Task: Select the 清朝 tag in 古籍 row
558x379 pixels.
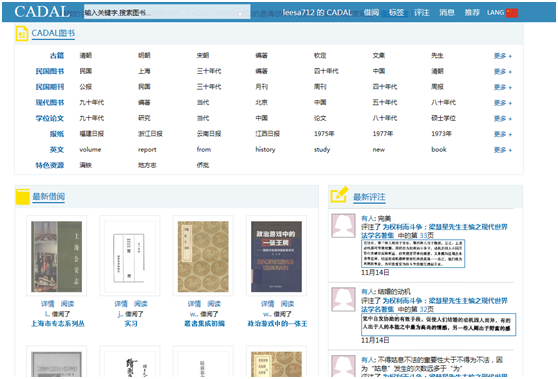Action: click(x=85, y=56)
